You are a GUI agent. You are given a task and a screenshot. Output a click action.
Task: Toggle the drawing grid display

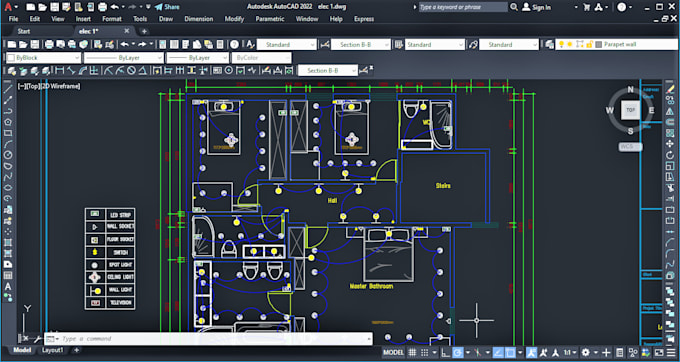(412, 352)
